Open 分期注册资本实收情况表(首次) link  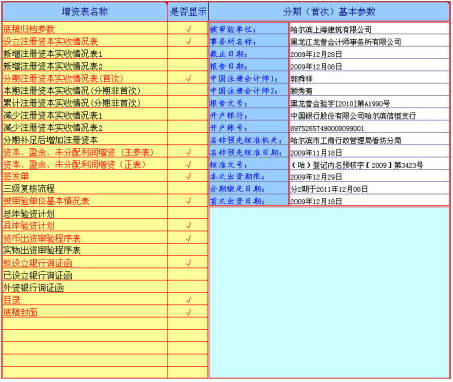pos(63,78)
